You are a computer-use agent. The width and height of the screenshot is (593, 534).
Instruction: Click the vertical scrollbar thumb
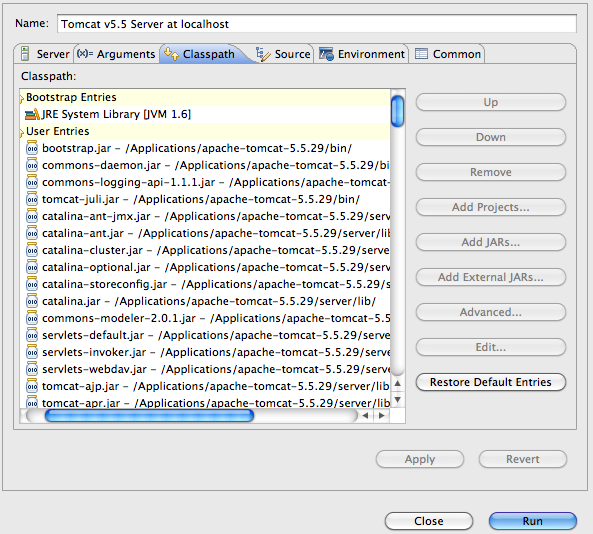point(397,111)
